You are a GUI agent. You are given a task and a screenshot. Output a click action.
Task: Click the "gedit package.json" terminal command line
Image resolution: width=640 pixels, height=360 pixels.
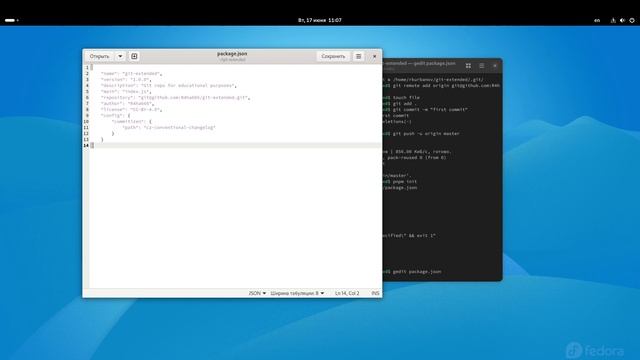click(416, 271)
